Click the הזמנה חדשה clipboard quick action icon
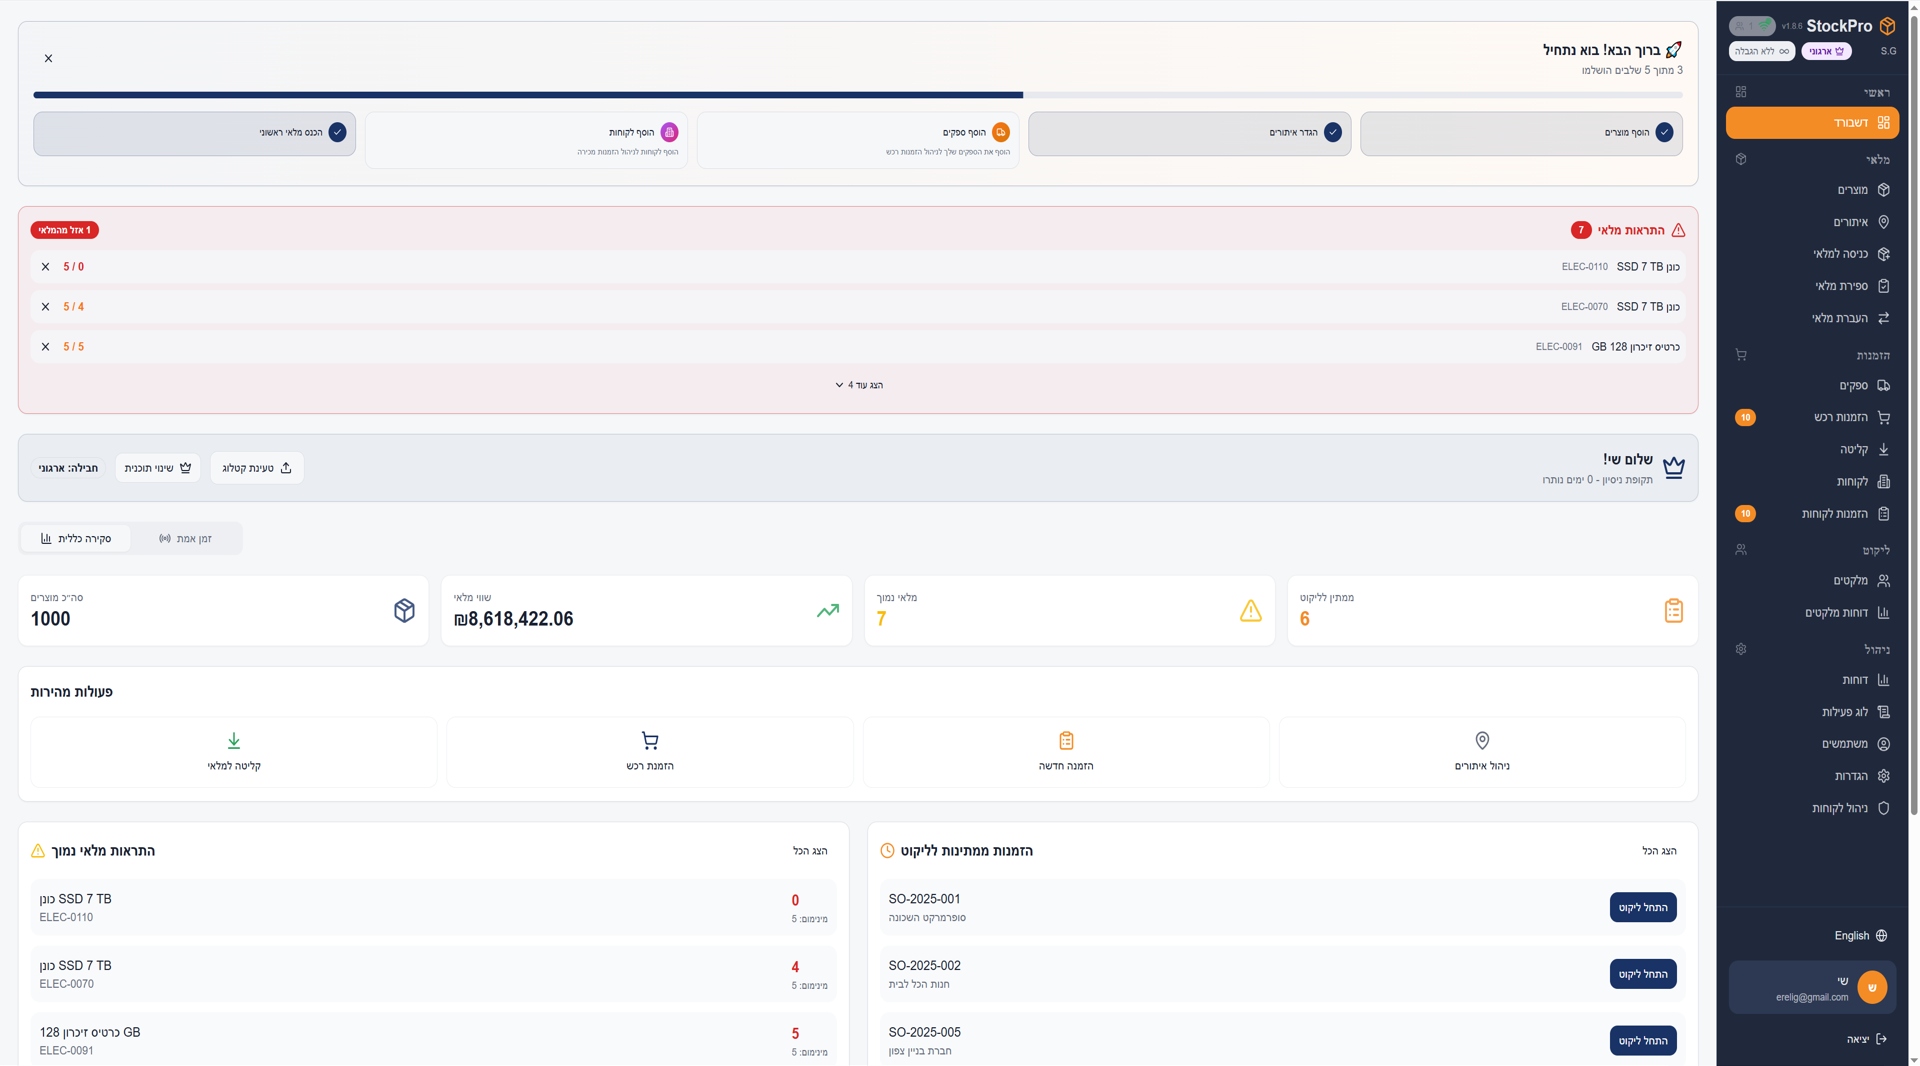 point(1066,741)
